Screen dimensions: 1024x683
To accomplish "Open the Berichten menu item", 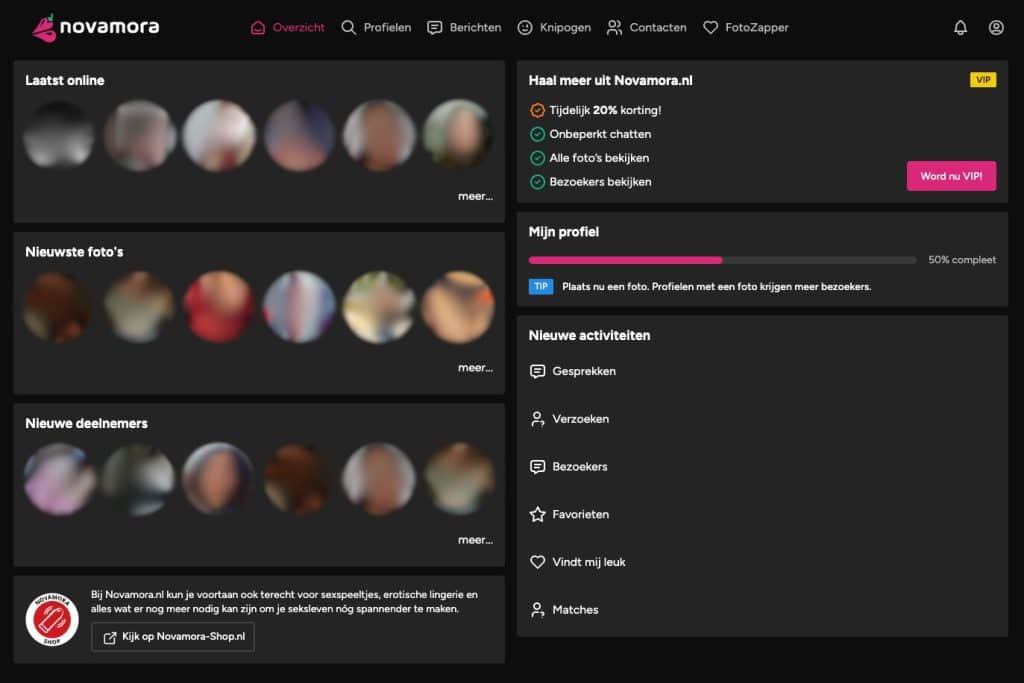I will click(464, 27).
